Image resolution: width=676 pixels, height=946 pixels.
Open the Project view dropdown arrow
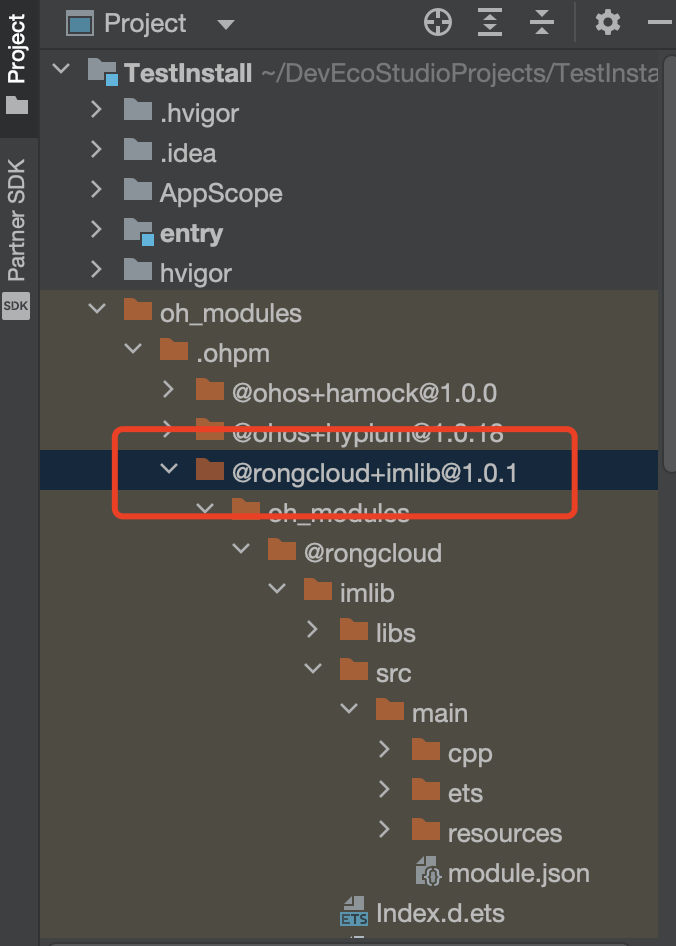click(225, 25)
